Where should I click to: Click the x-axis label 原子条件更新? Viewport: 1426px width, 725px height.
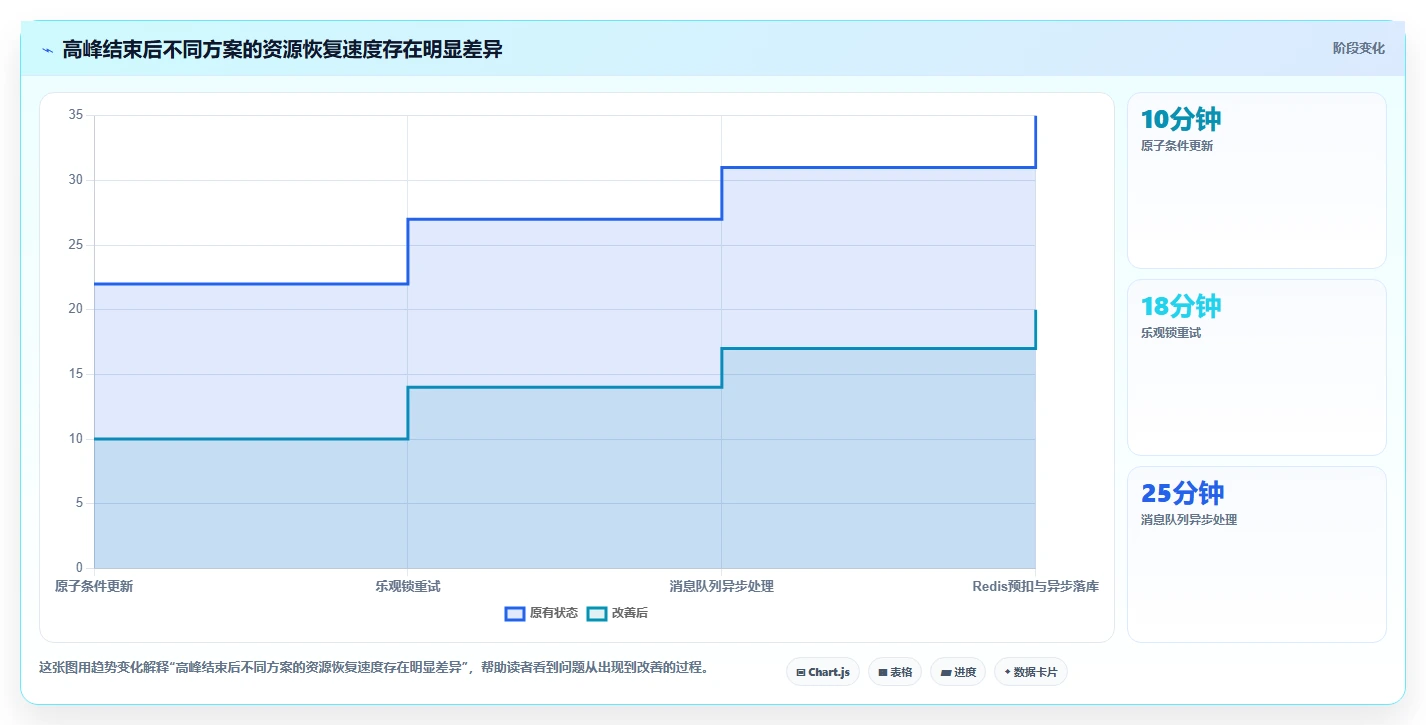[94, 586]
